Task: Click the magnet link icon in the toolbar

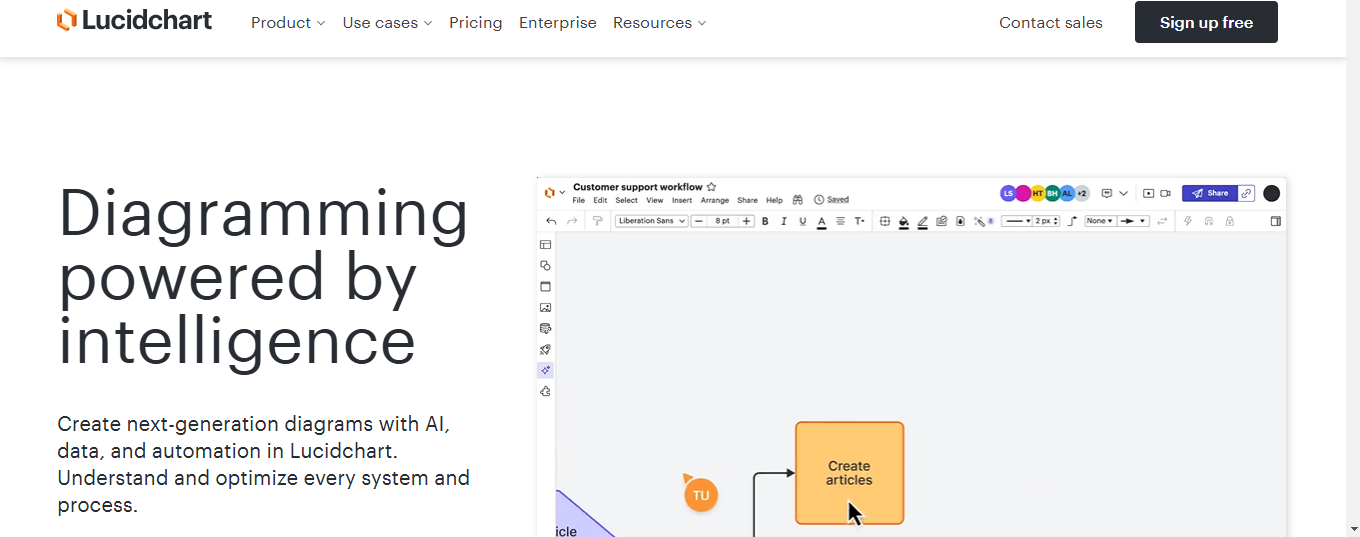Action: pos(1209,221)
